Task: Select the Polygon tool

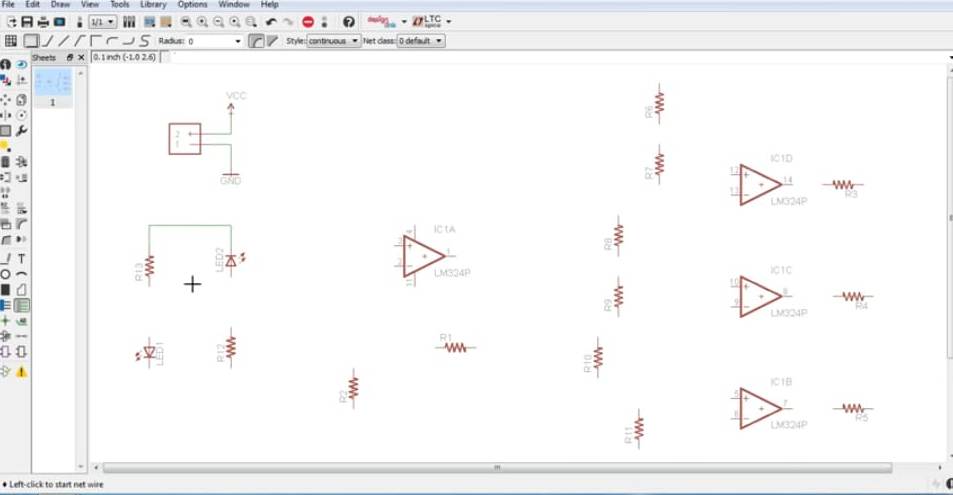Action: click(21, 289)
